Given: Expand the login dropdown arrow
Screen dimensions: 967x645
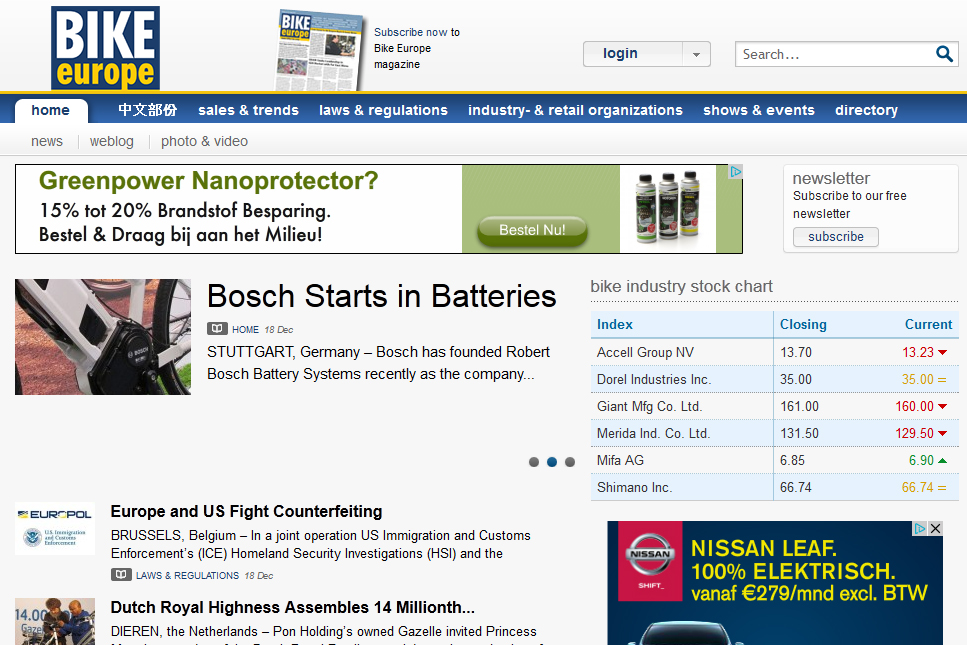Looking at the screenshot, I should 696,54.
